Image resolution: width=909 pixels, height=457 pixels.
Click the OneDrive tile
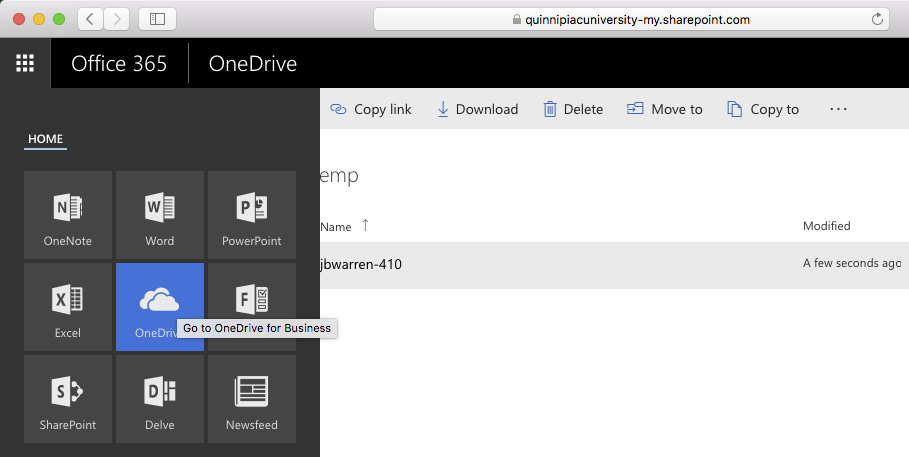click(160, 300)
